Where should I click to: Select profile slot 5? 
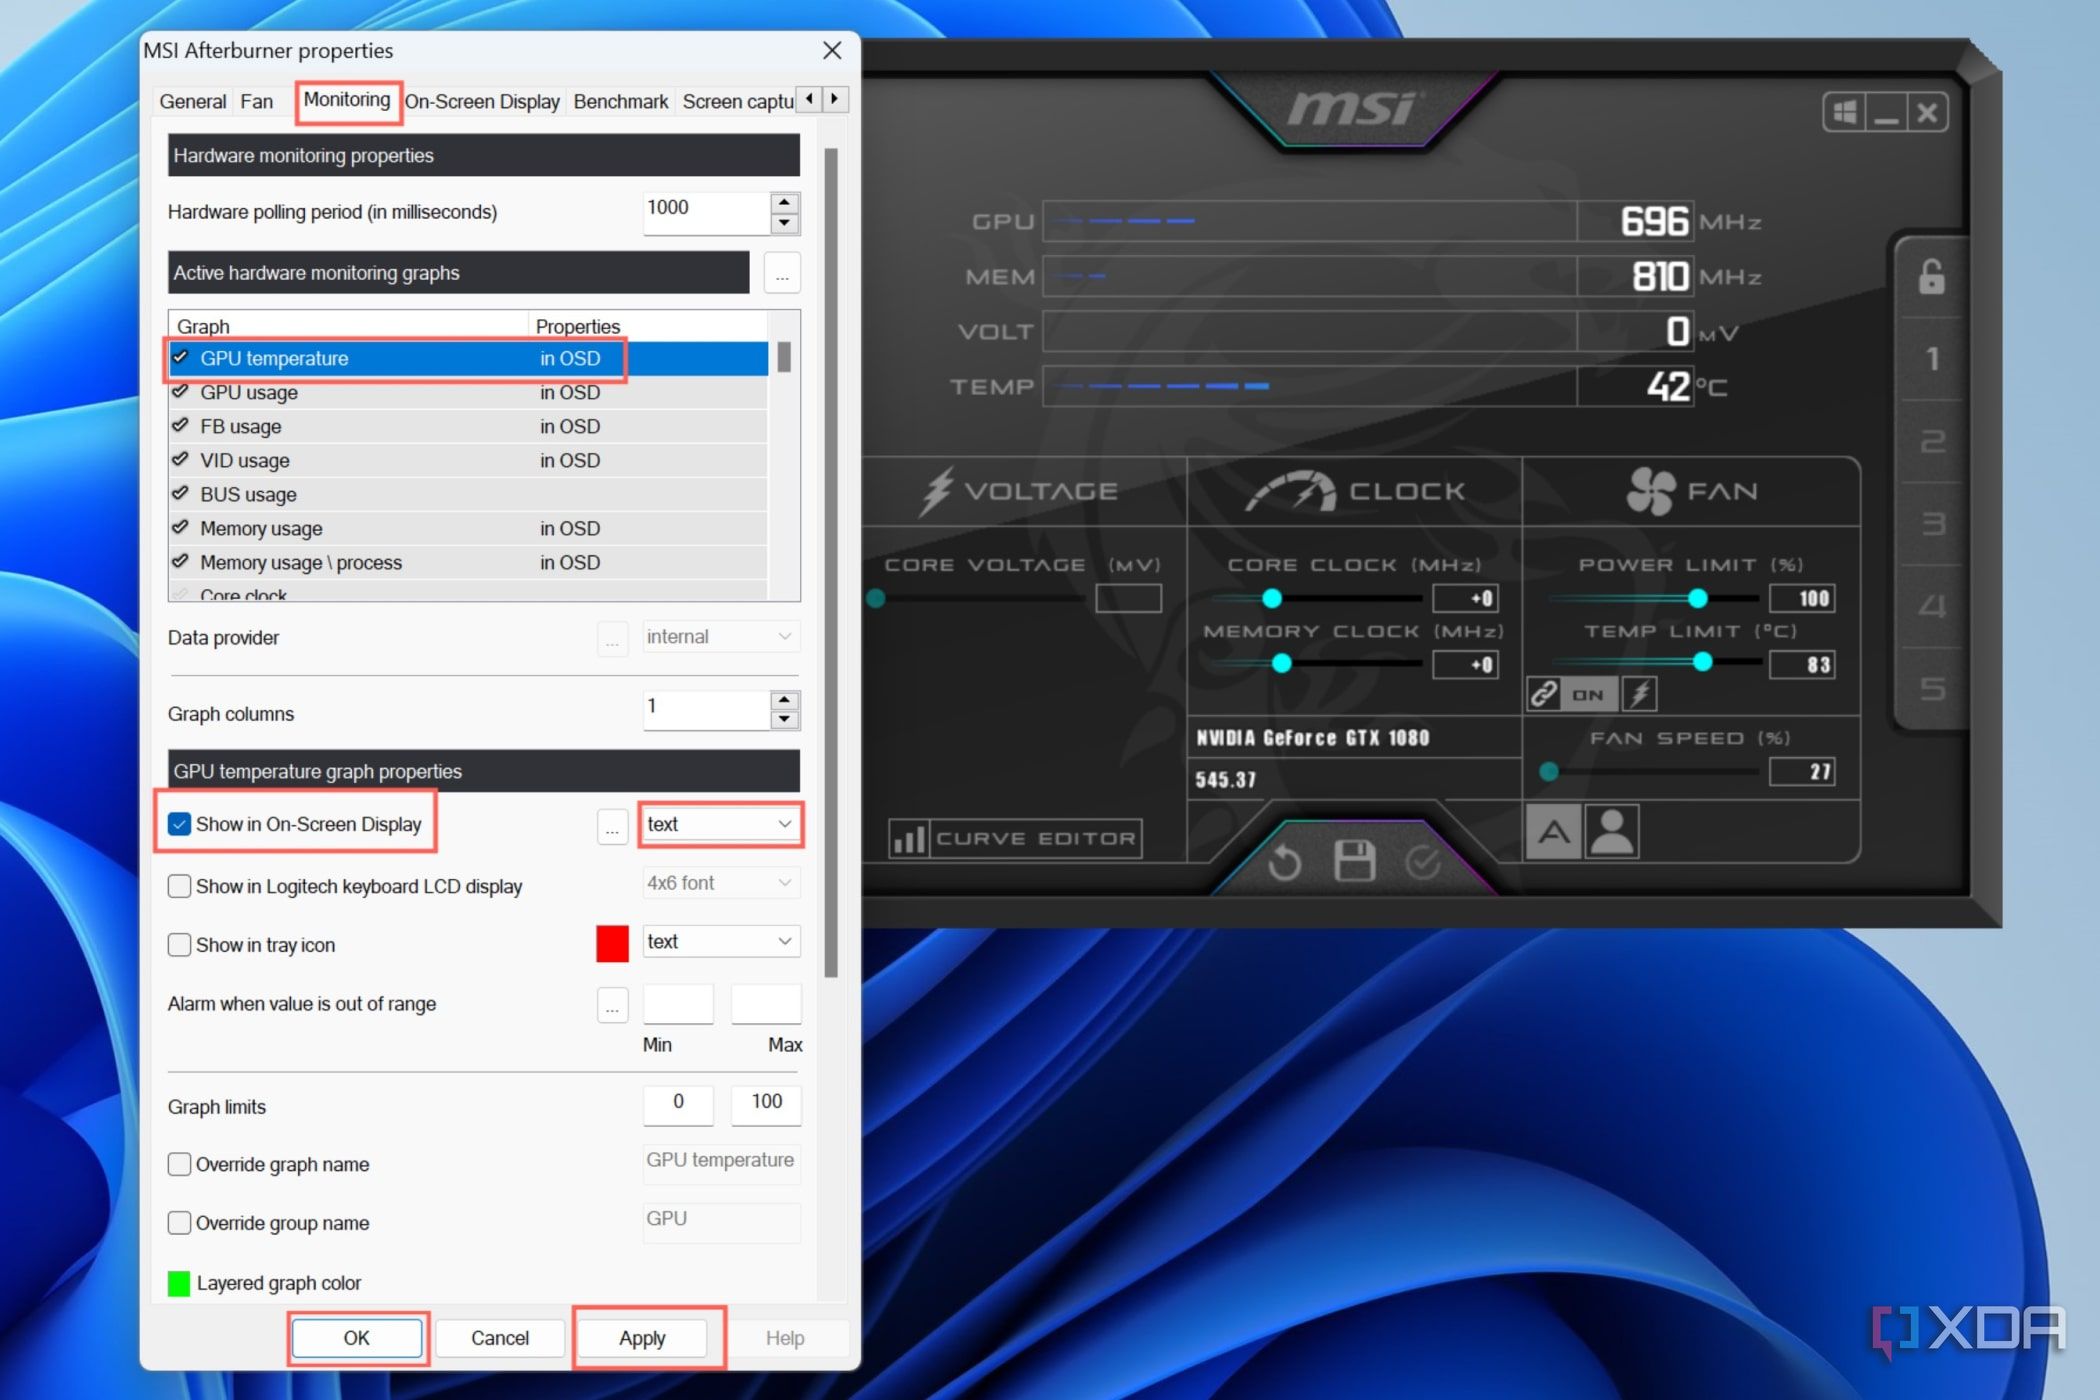point(1932,688)
